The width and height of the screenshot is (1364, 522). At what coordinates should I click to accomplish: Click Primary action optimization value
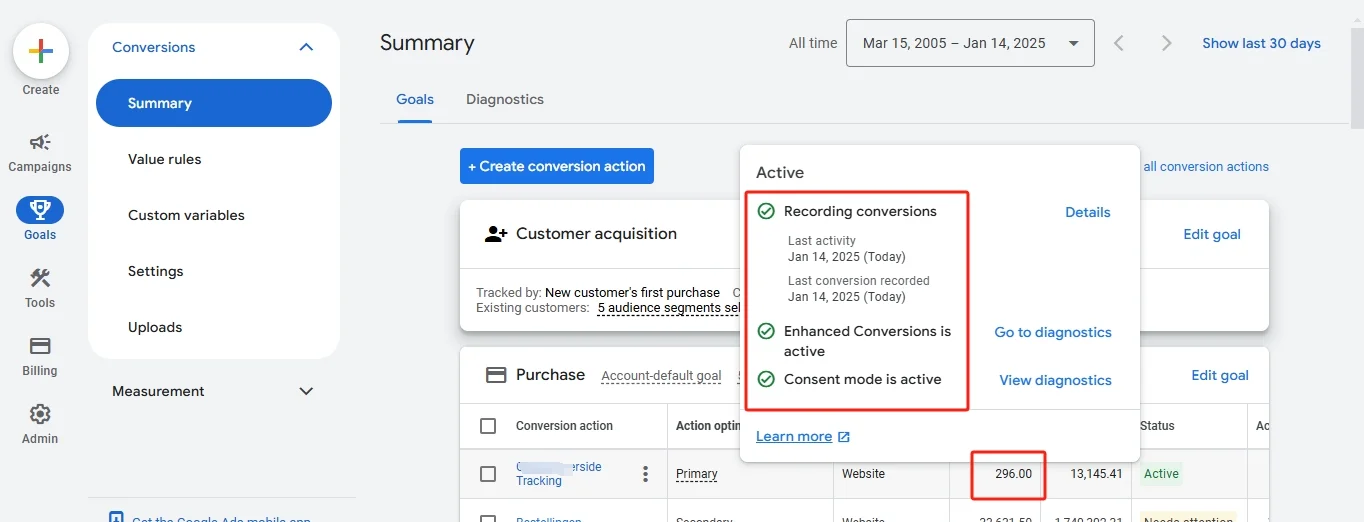tap(697, 474)
